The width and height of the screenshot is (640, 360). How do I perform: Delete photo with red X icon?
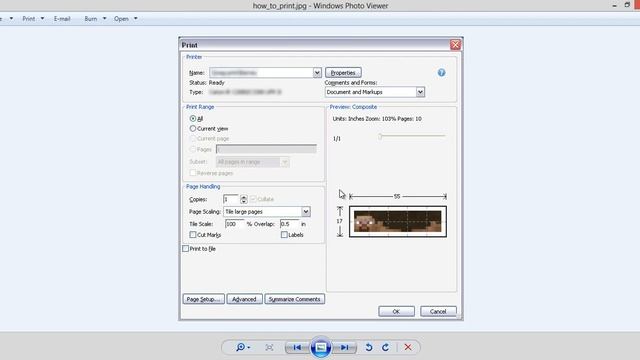[x=408, y=347]
